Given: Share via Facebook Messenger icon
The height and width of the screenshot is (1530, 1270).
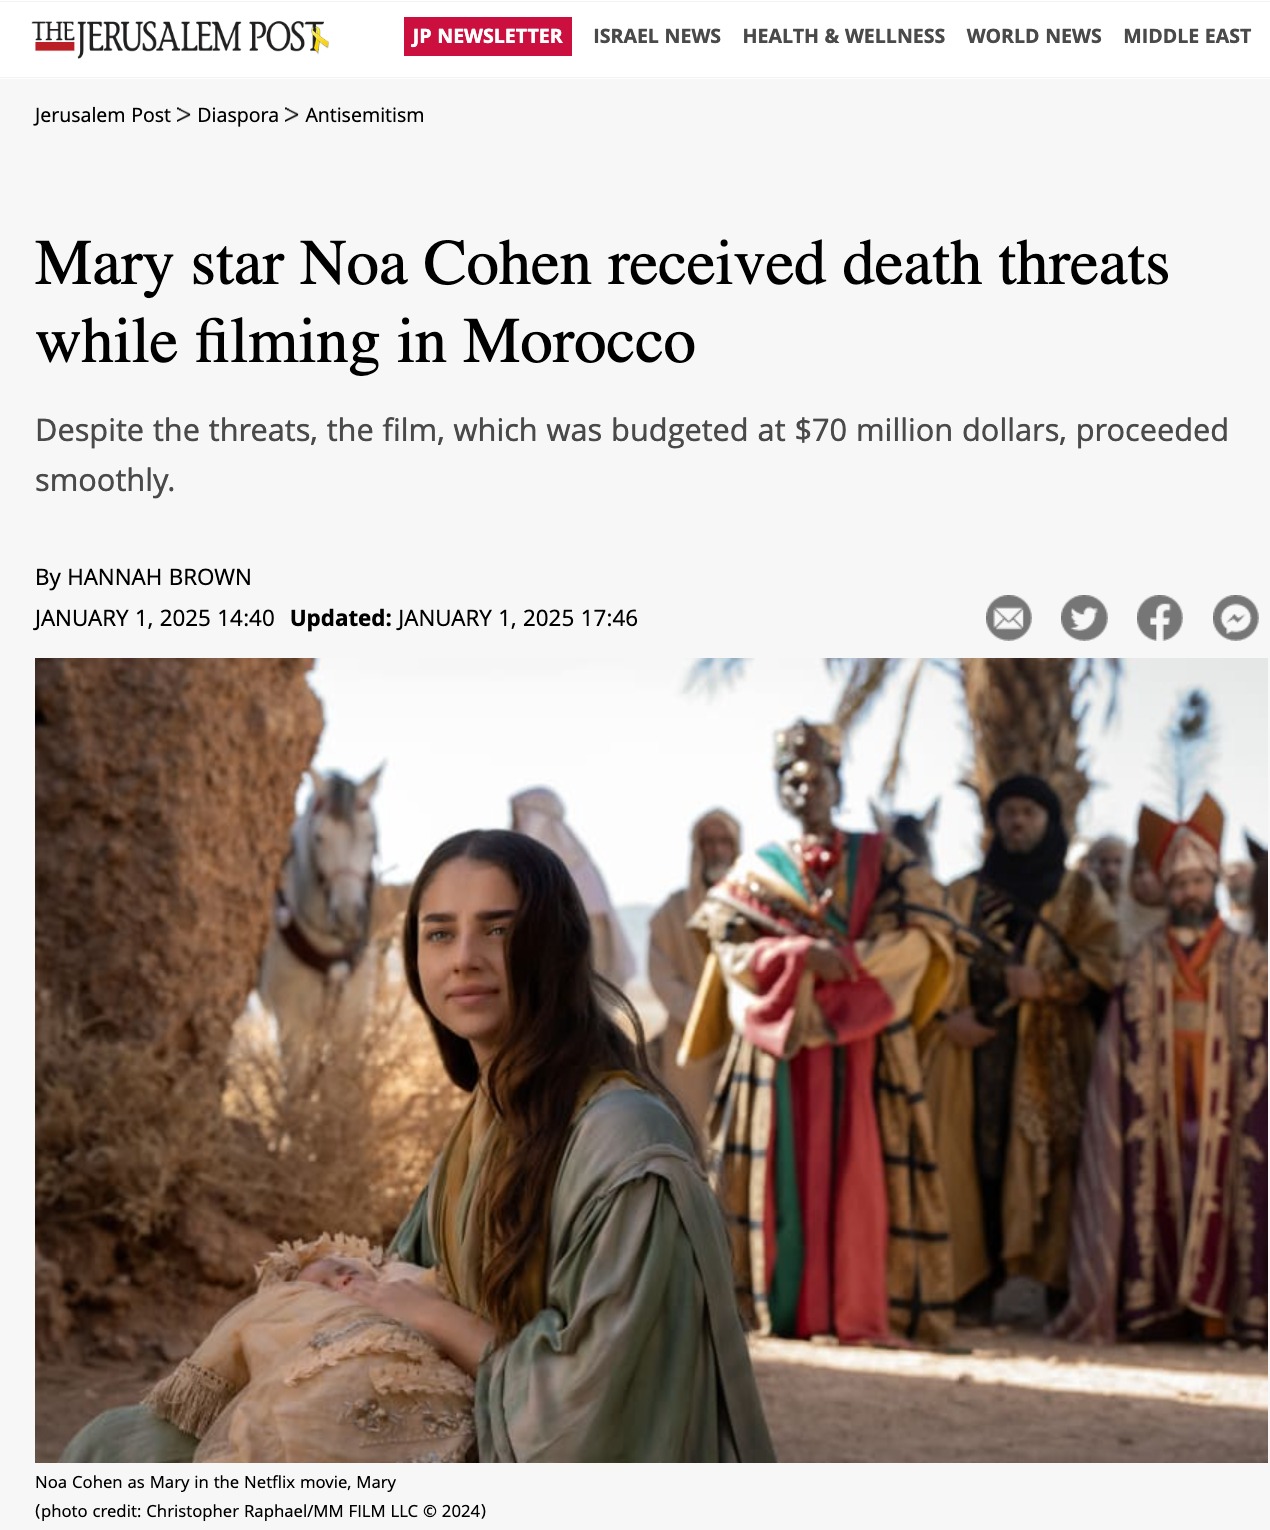Looking at the screenshot, I should 1236,618.
